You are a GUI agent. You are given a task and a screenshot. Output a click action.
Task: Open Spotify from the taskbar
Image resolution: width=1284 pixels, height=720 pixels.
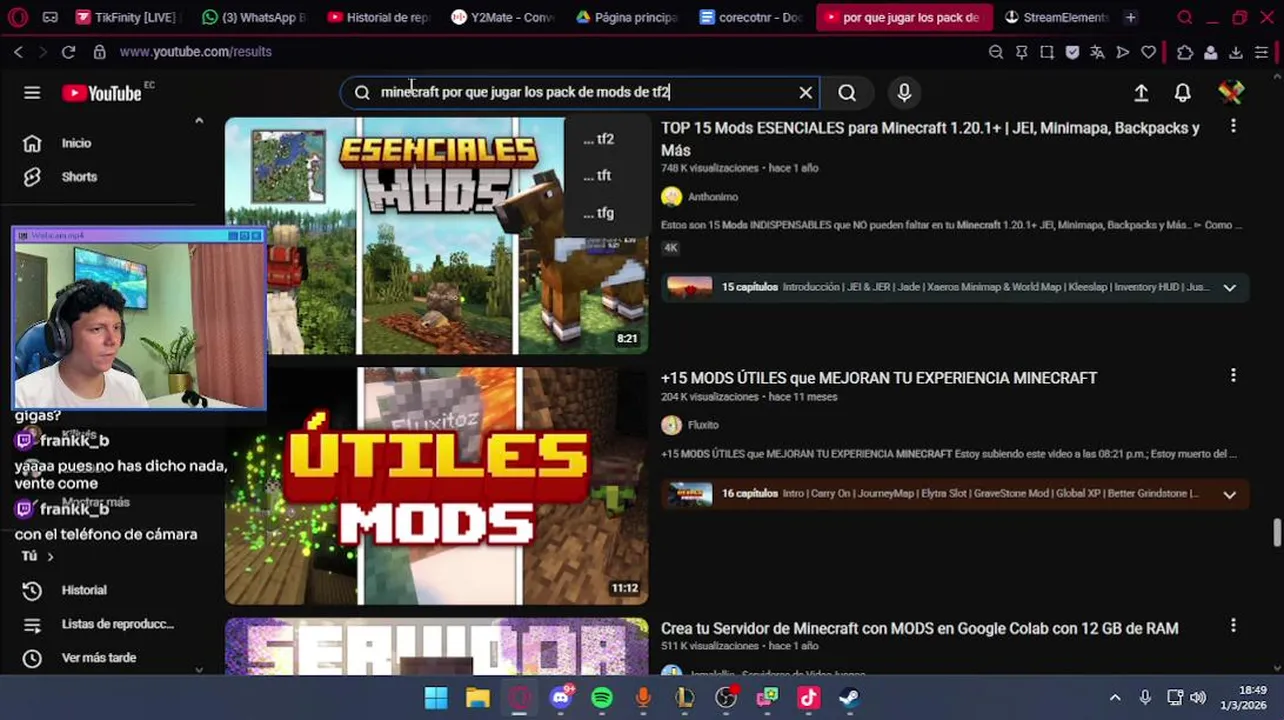click(x=602, y=698)
